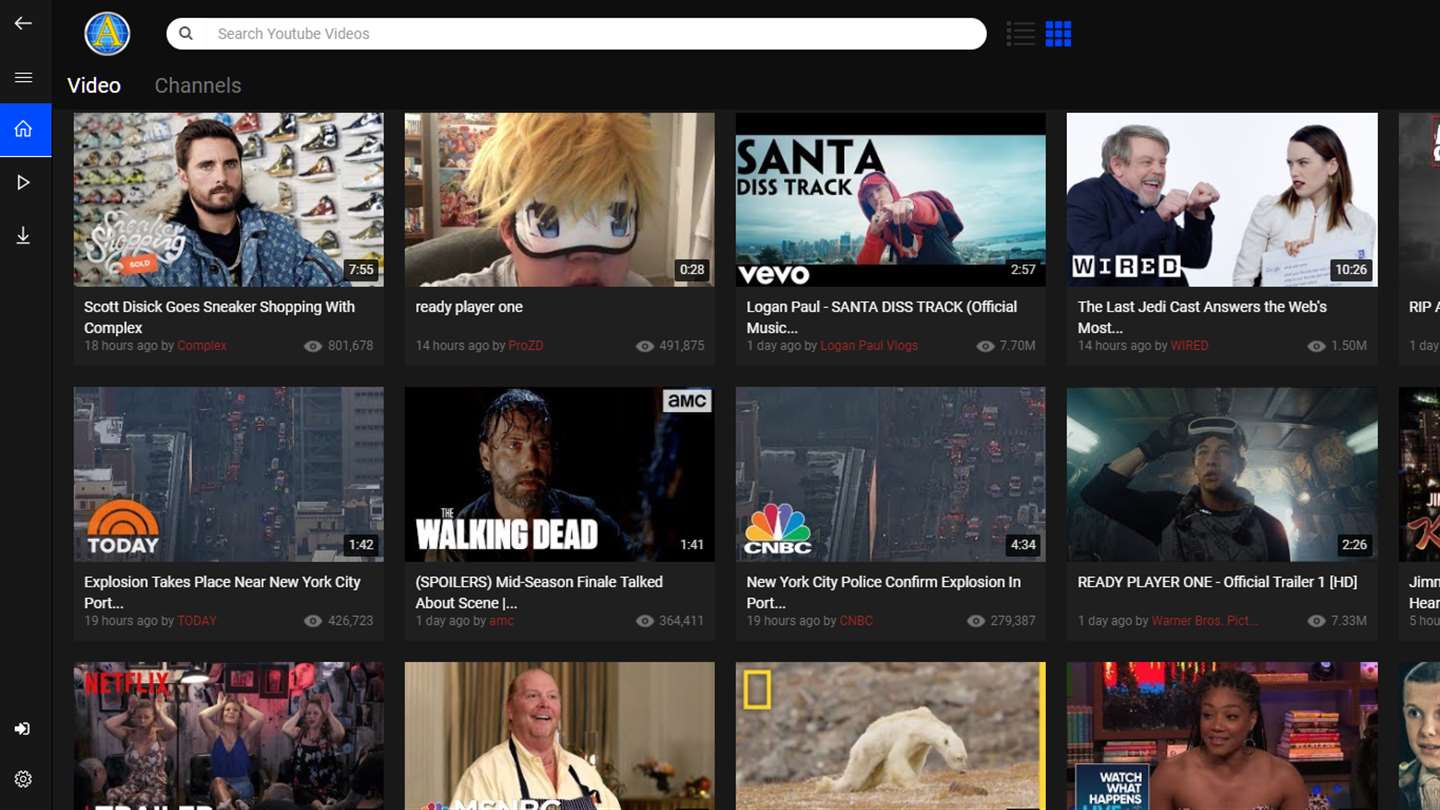This screenshot has width=1440, height=810.
Task: Click the back arrow icon
Action: 23,23
